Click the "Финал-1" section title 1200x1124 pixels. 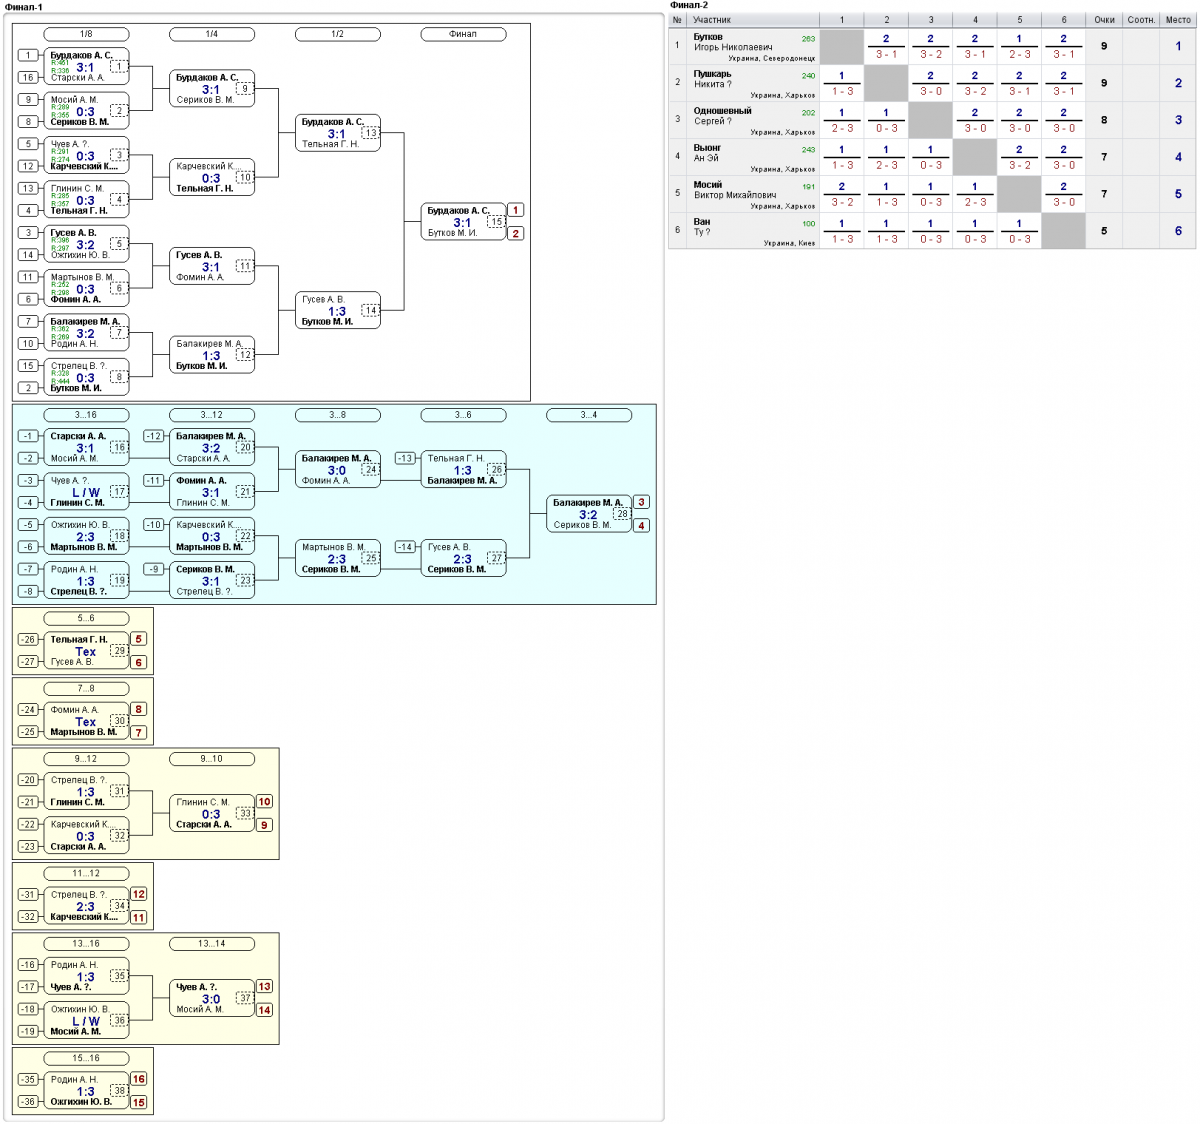pos(24,7)
